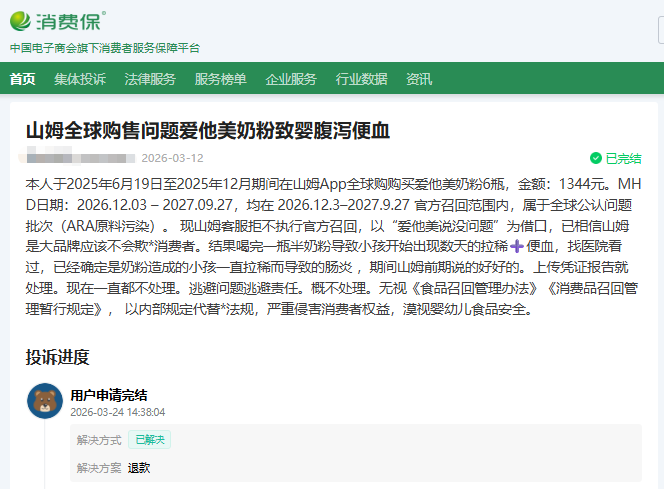
Task: Click the green checkmark beside 已完结
Action: (x=596, y=158)
